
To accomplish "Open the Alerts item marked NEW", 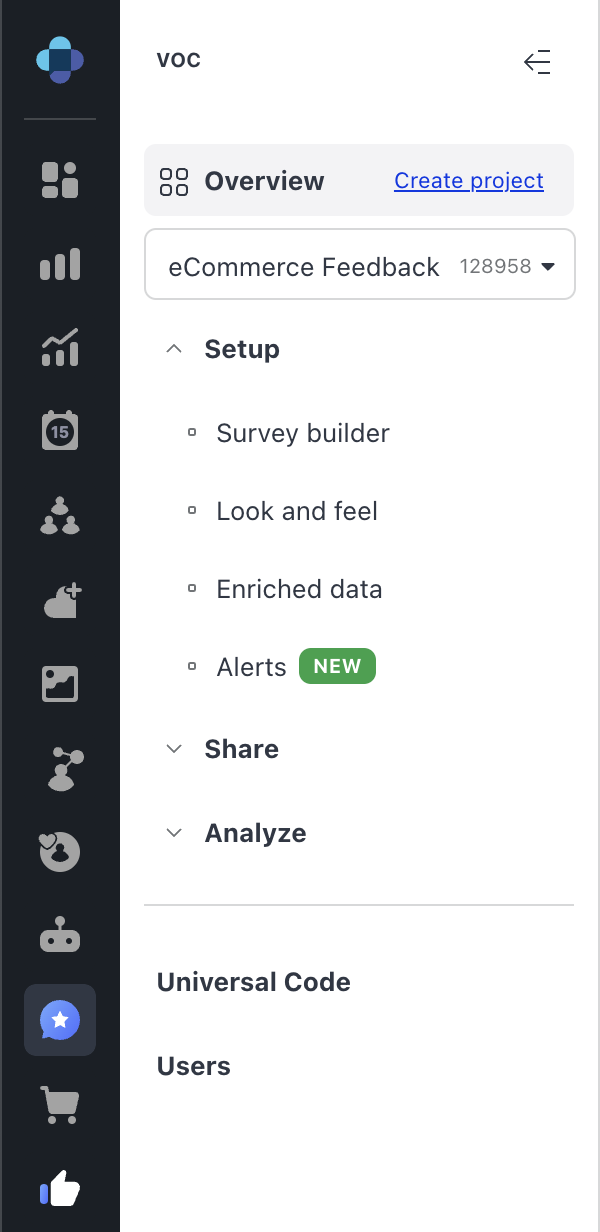I will coord(252,667).
